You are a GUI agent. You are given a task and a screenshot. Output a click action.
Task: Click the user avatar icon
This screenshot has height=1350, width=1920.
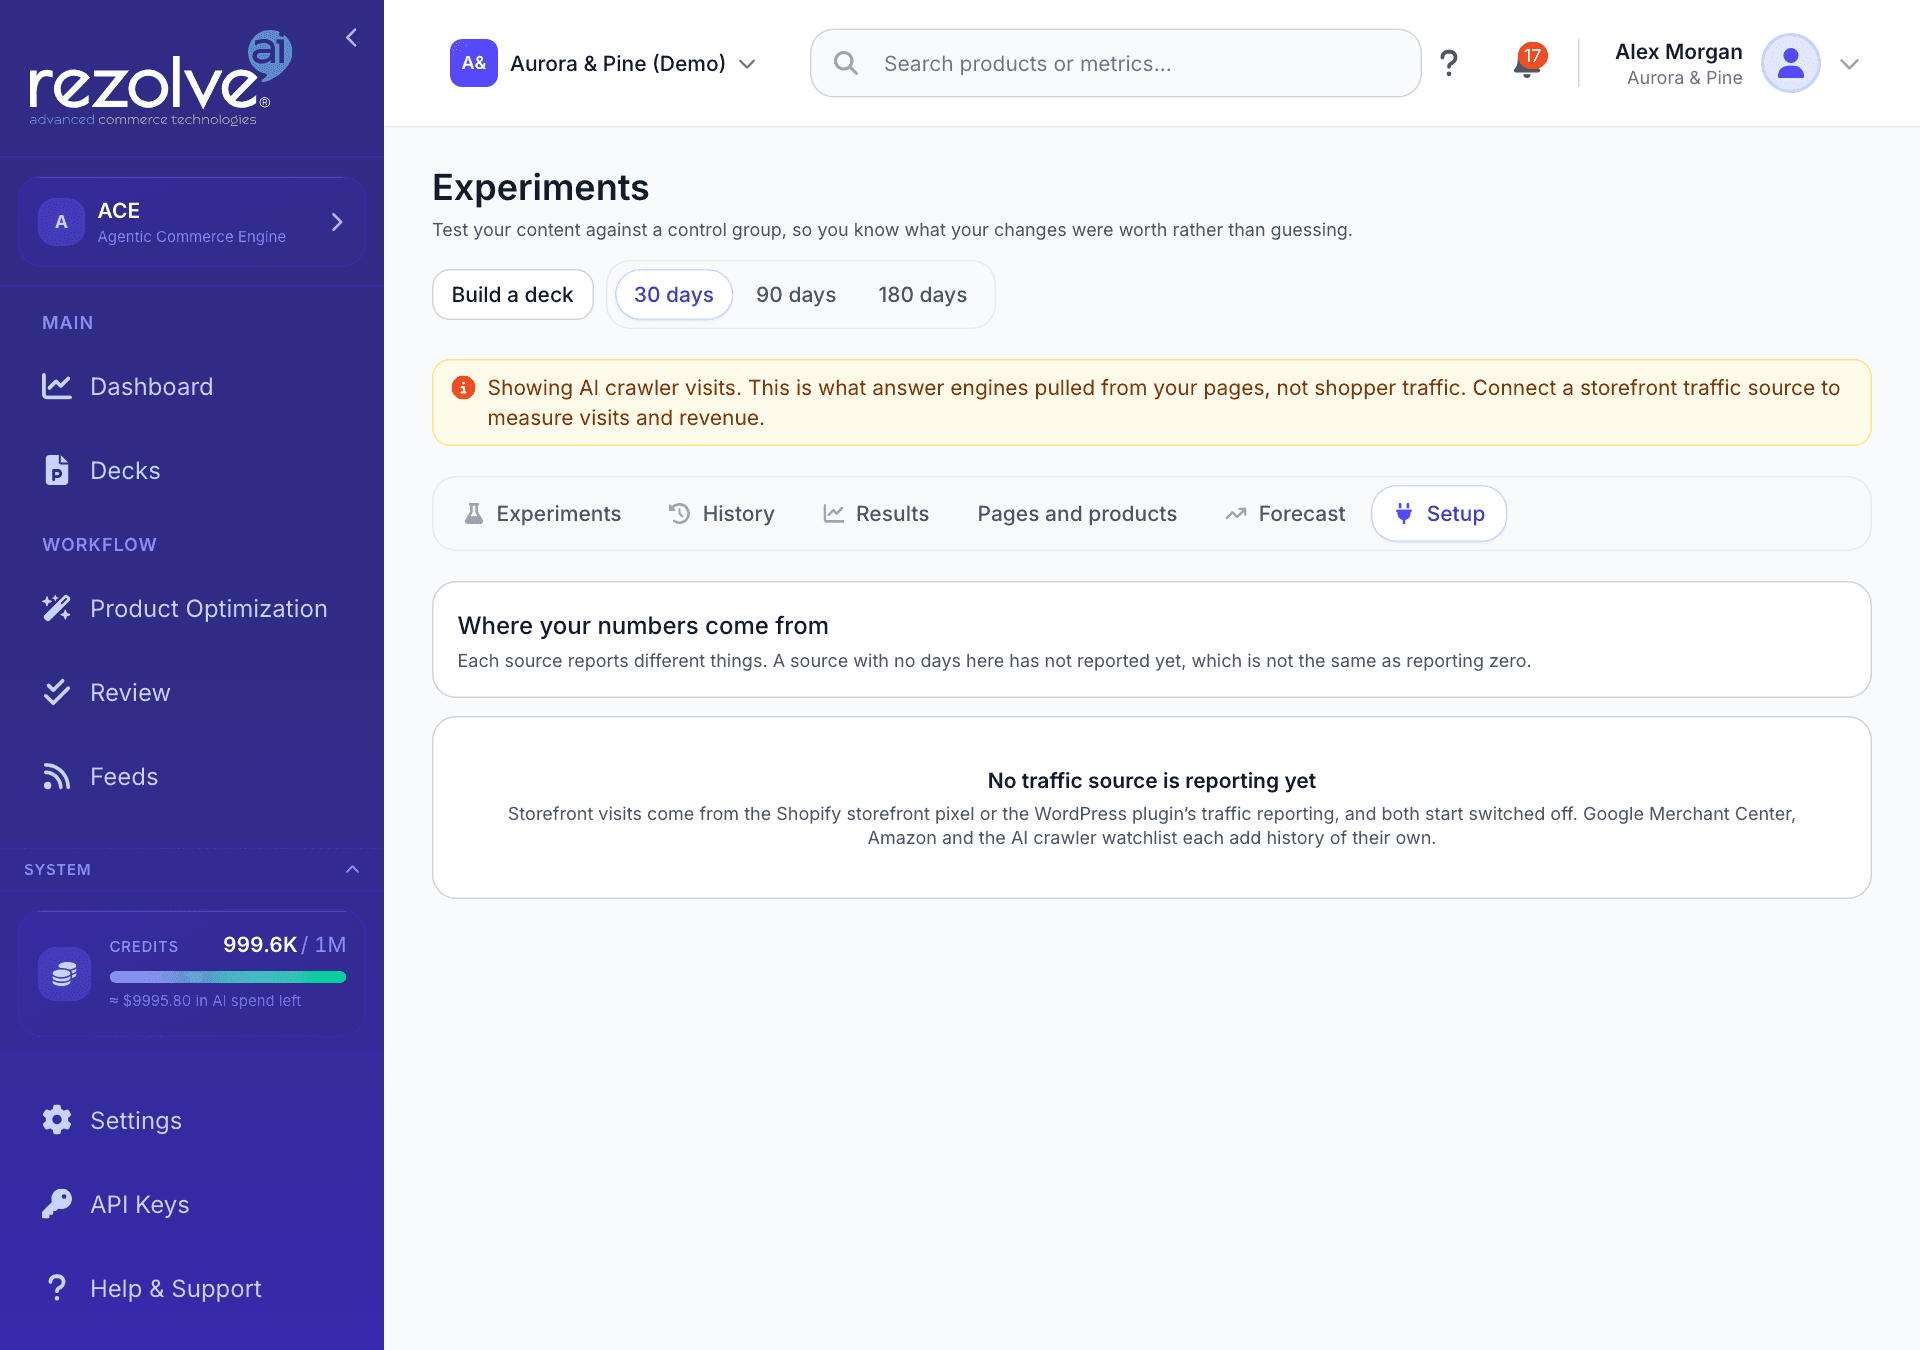click(1791, 63)
